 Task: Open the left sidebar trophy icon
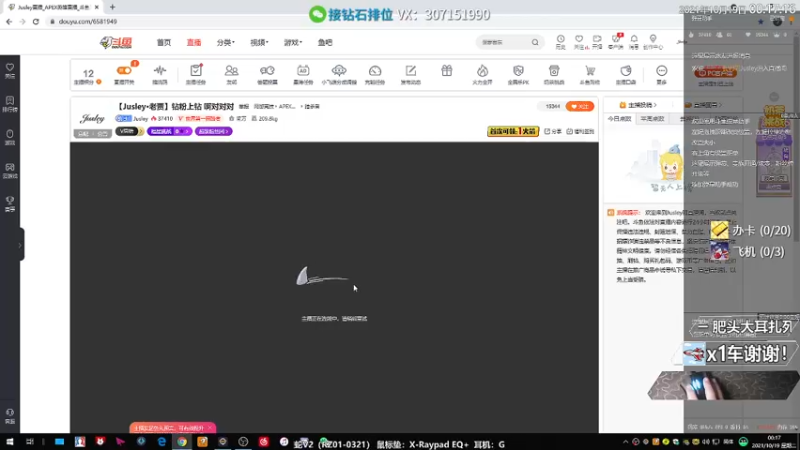[10, 204]
